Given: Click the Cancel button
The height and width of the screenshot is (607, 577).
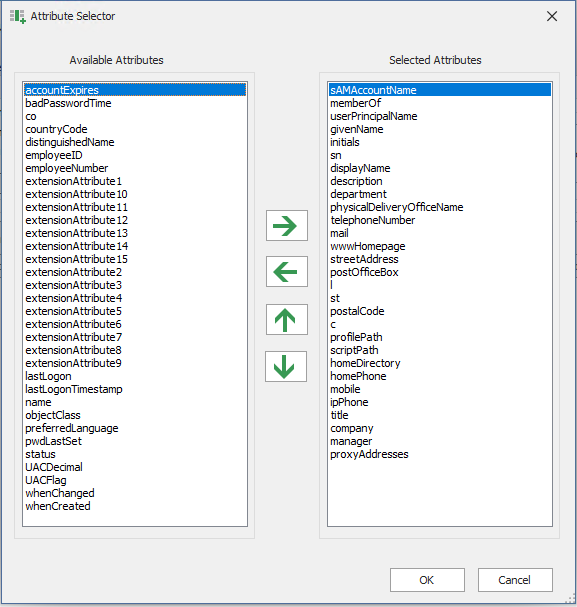Looking at the screenshot, I should pos(515,580).
